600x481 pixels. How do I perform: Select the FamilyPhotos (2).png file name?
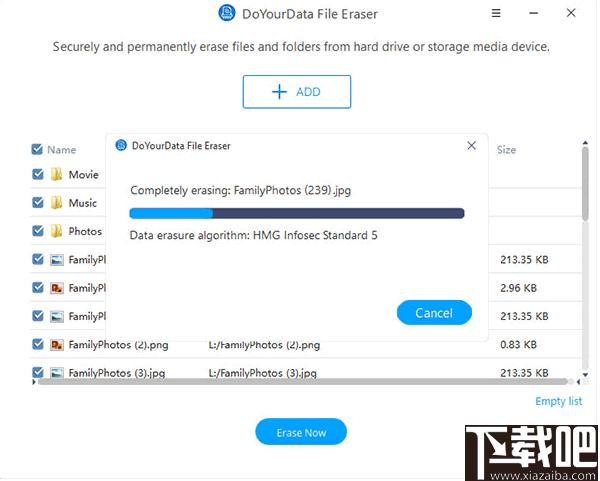[118, 345]
